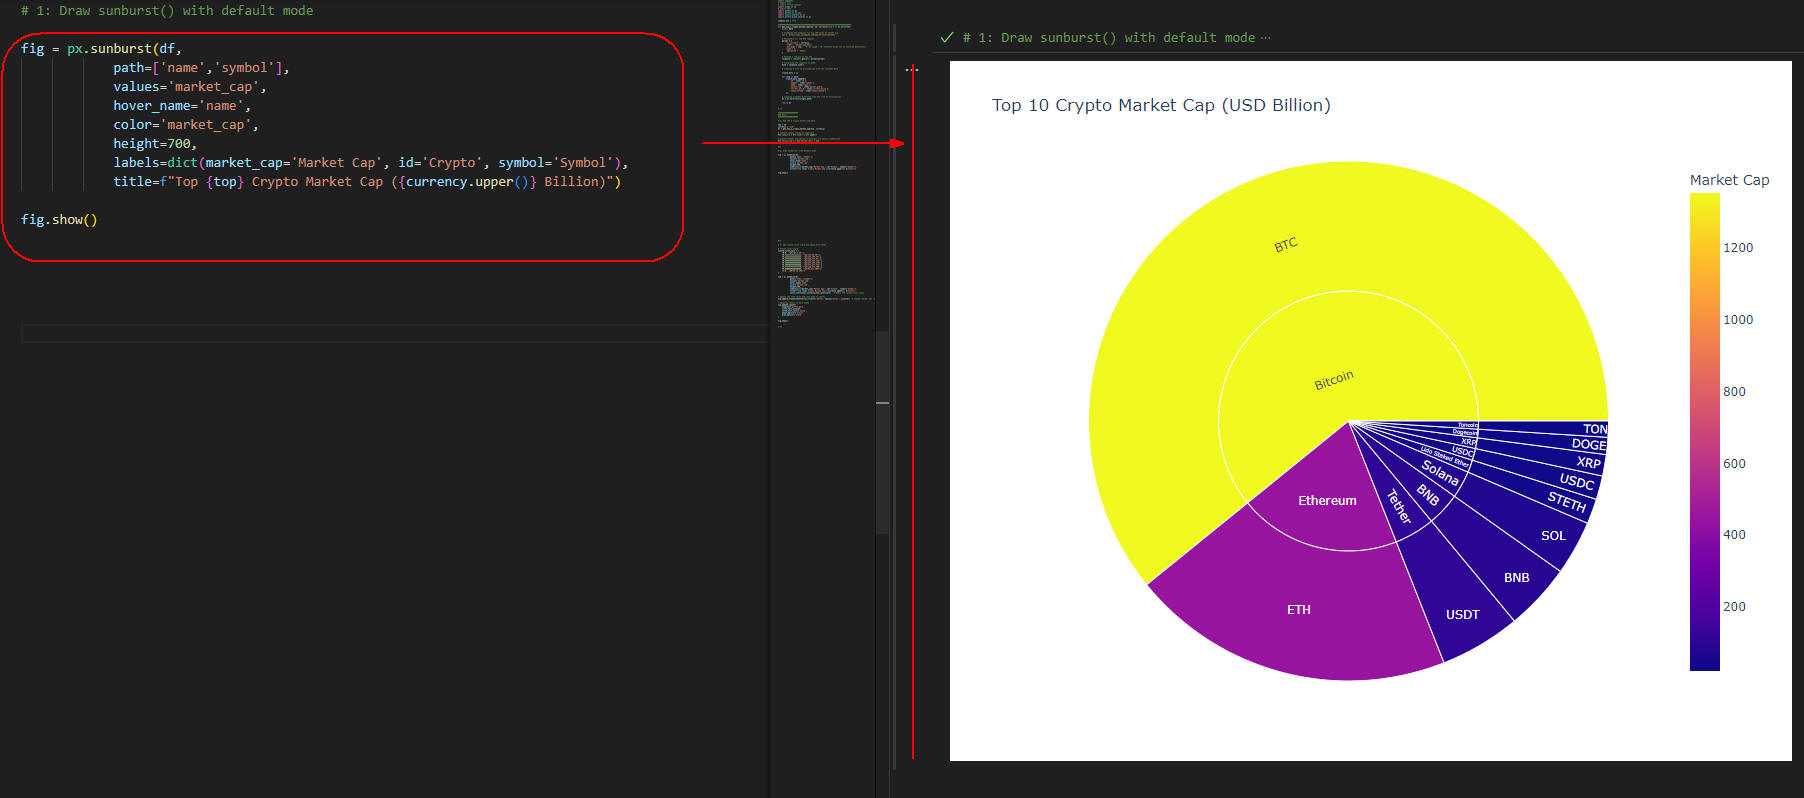Click the Market Cap color scale bar
The height and width of the screenshot is (798, 1804).
(1704, 432)
